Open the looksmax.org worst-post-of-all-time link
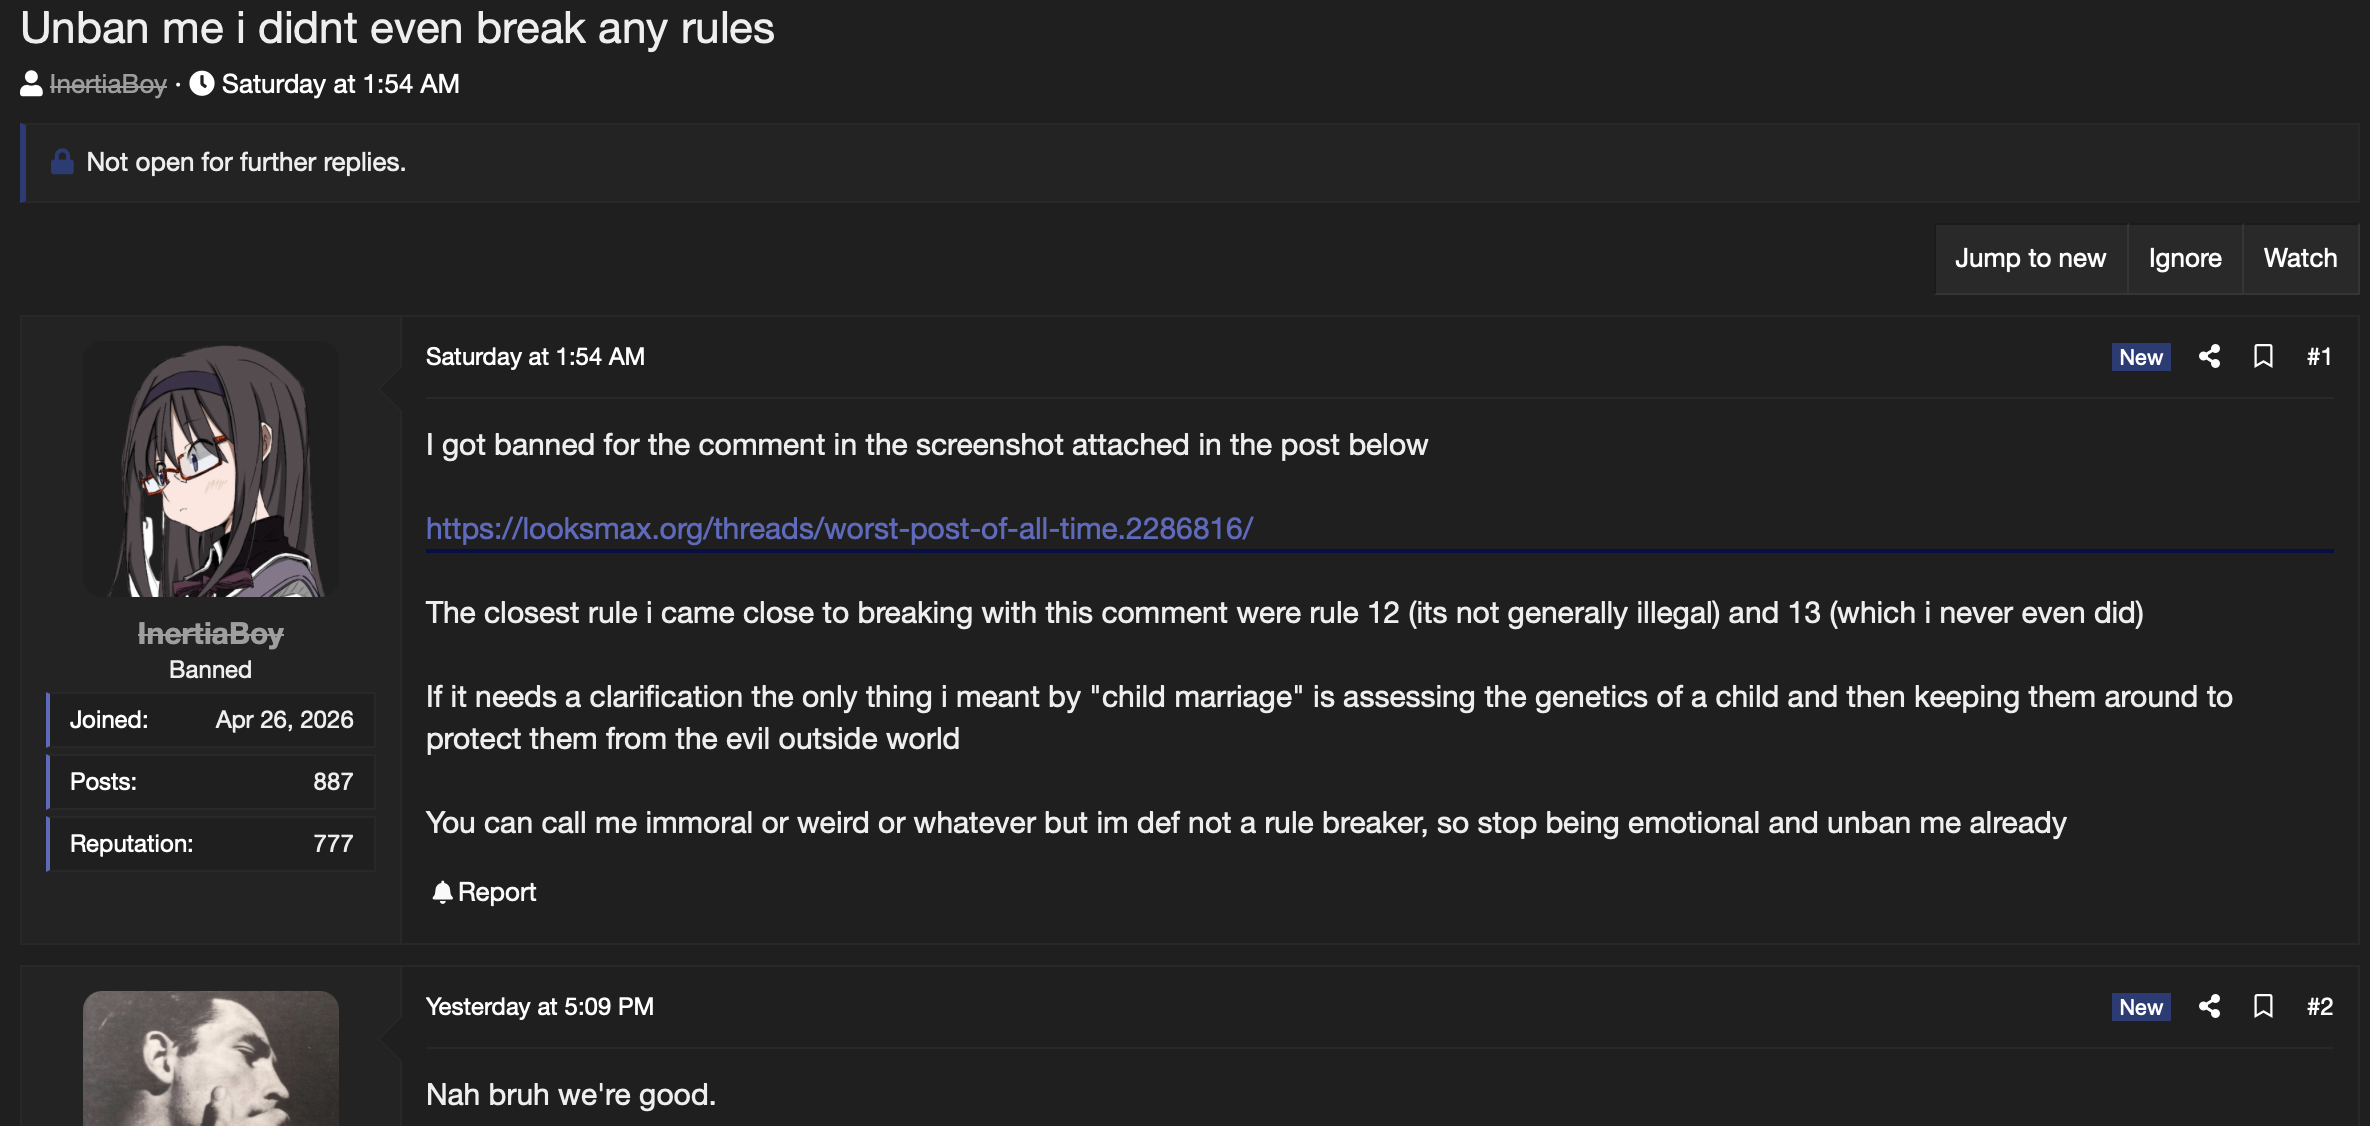The width and height of the screenshot is (2370, 1126). pos(839,529)
